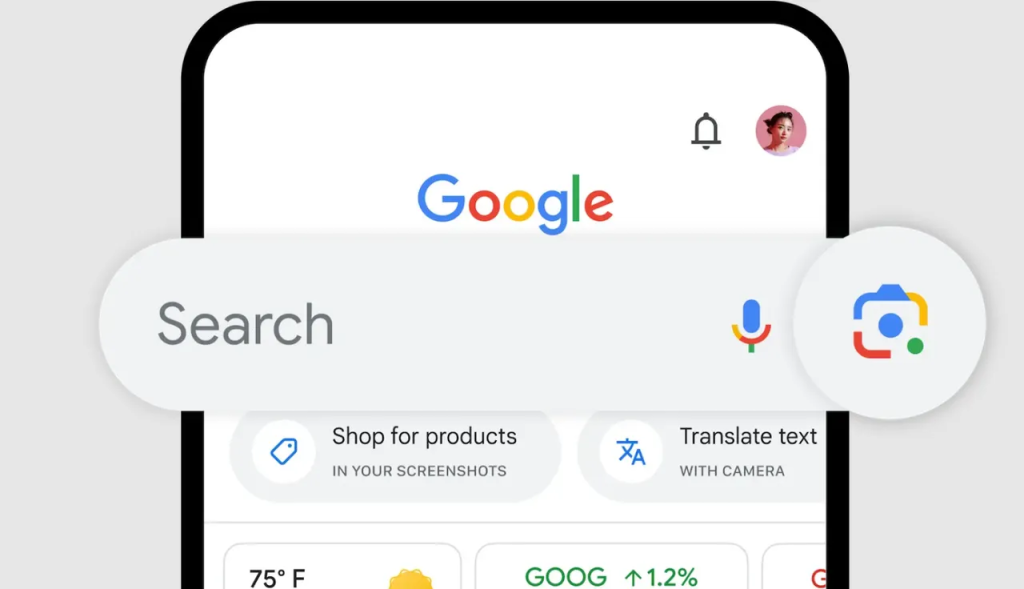Tap the gray Search placeholder text
Viewport: 1024px width, 589px height.
(x=246, y=324)
